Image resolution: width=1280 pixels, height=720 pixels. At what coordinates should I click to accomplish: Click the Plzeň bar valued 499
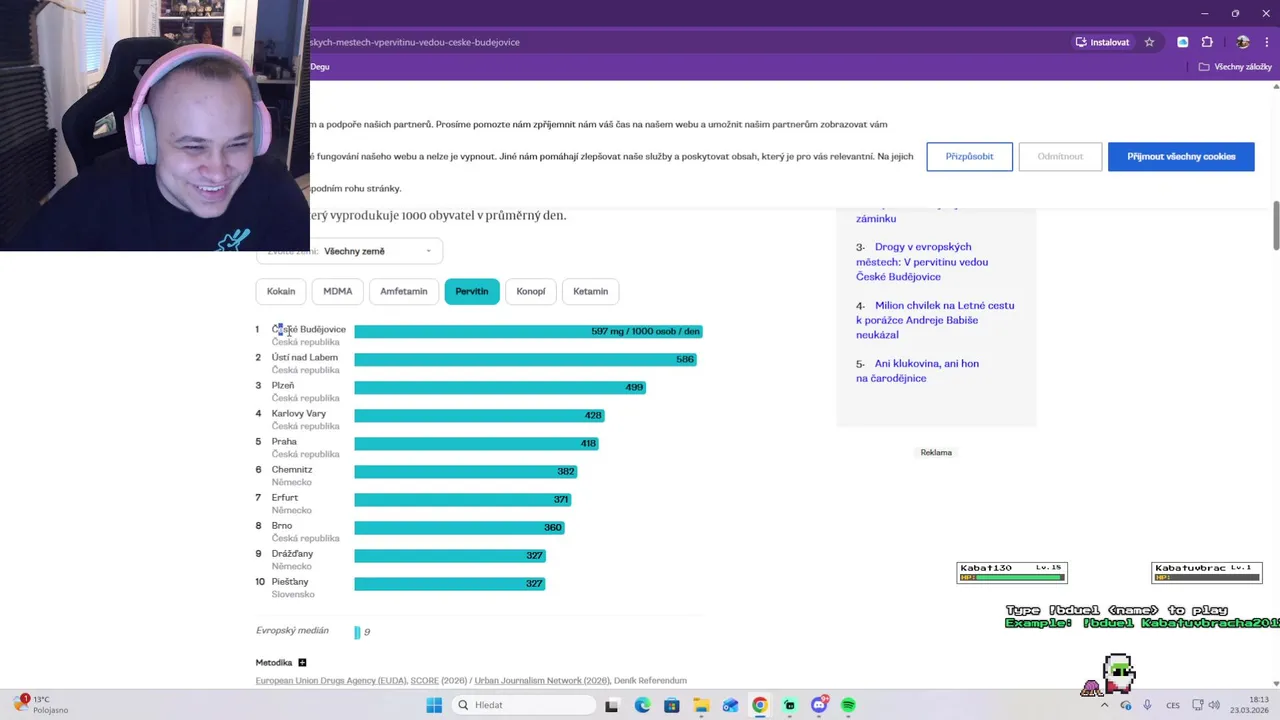tap(500, 387)
